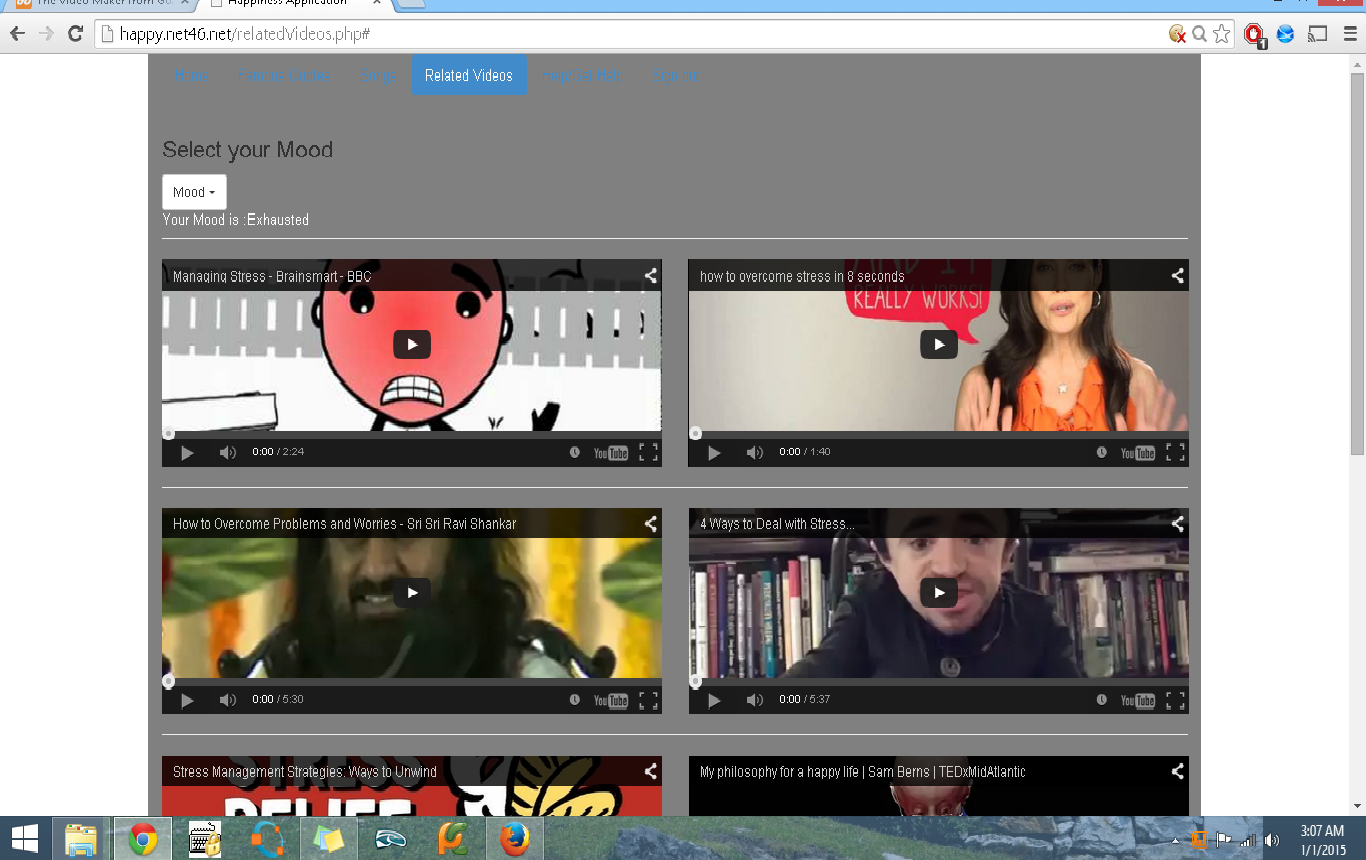1366x860 pixels.
Task: Open Managing Stress Brainsmart video on YouTube via logo
Action: (x=611, y=453)
